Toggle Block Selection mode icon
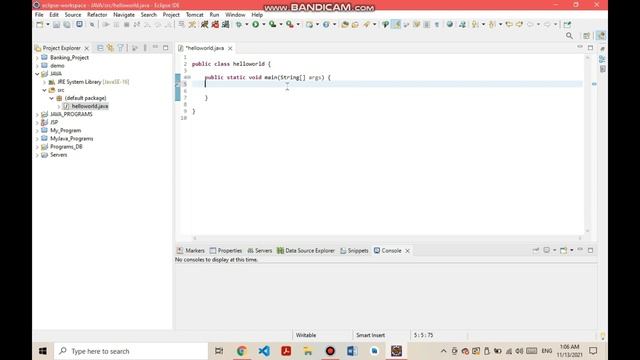 pos(427,24)
